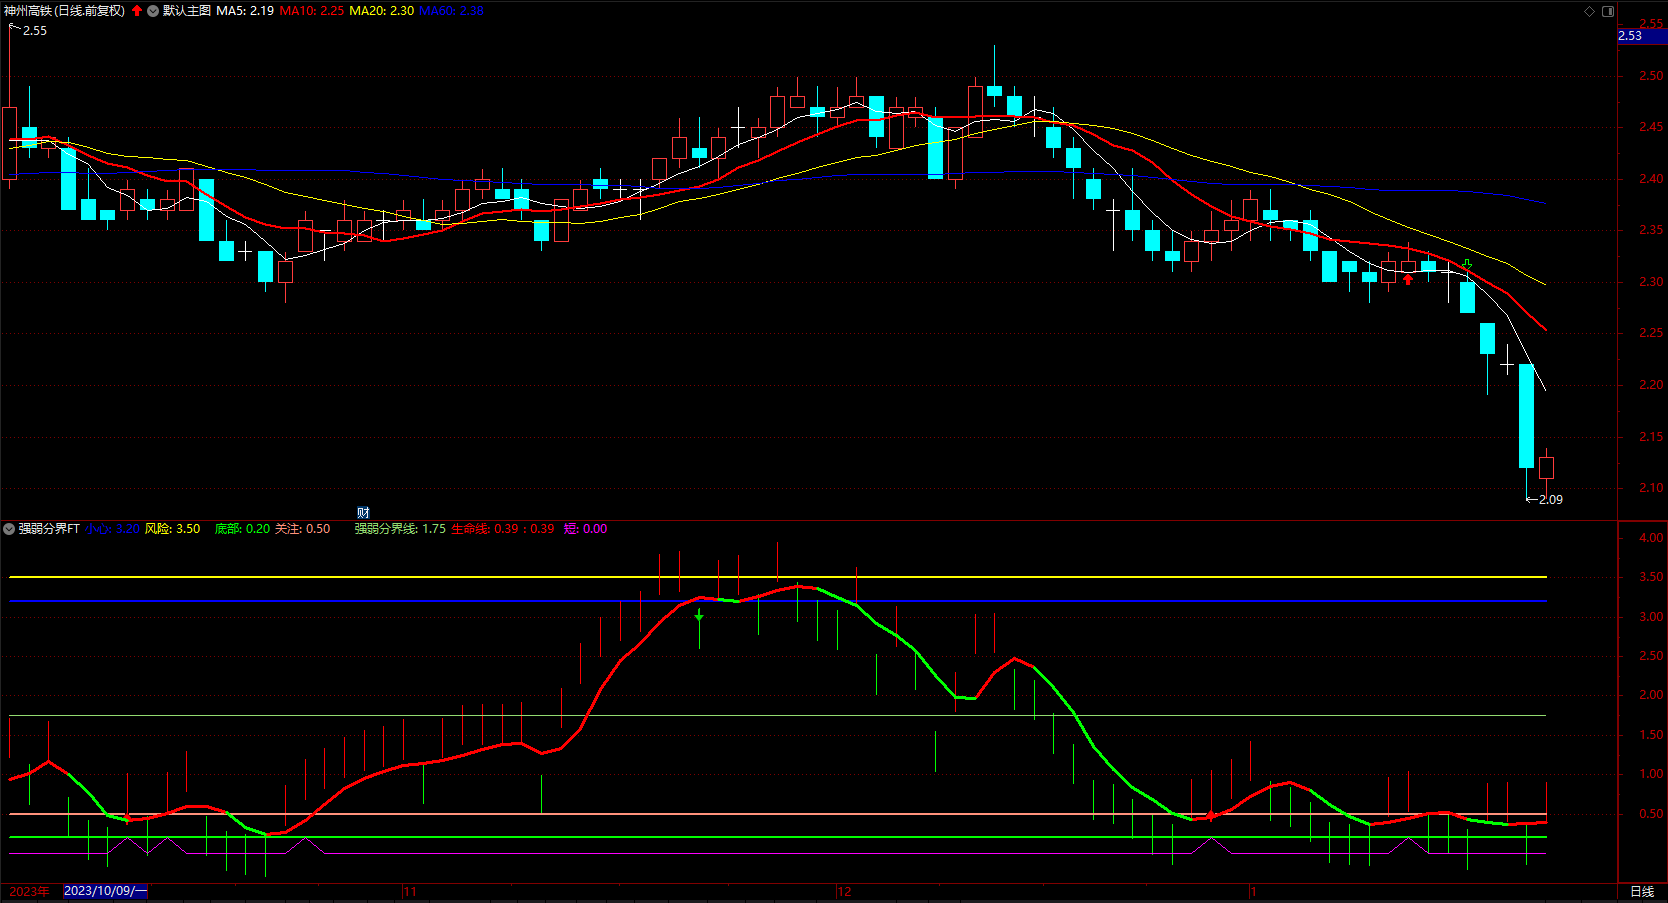Select the MA10: 2.25 legend
Screen dimensions: 1668x903
coord(311,11)
